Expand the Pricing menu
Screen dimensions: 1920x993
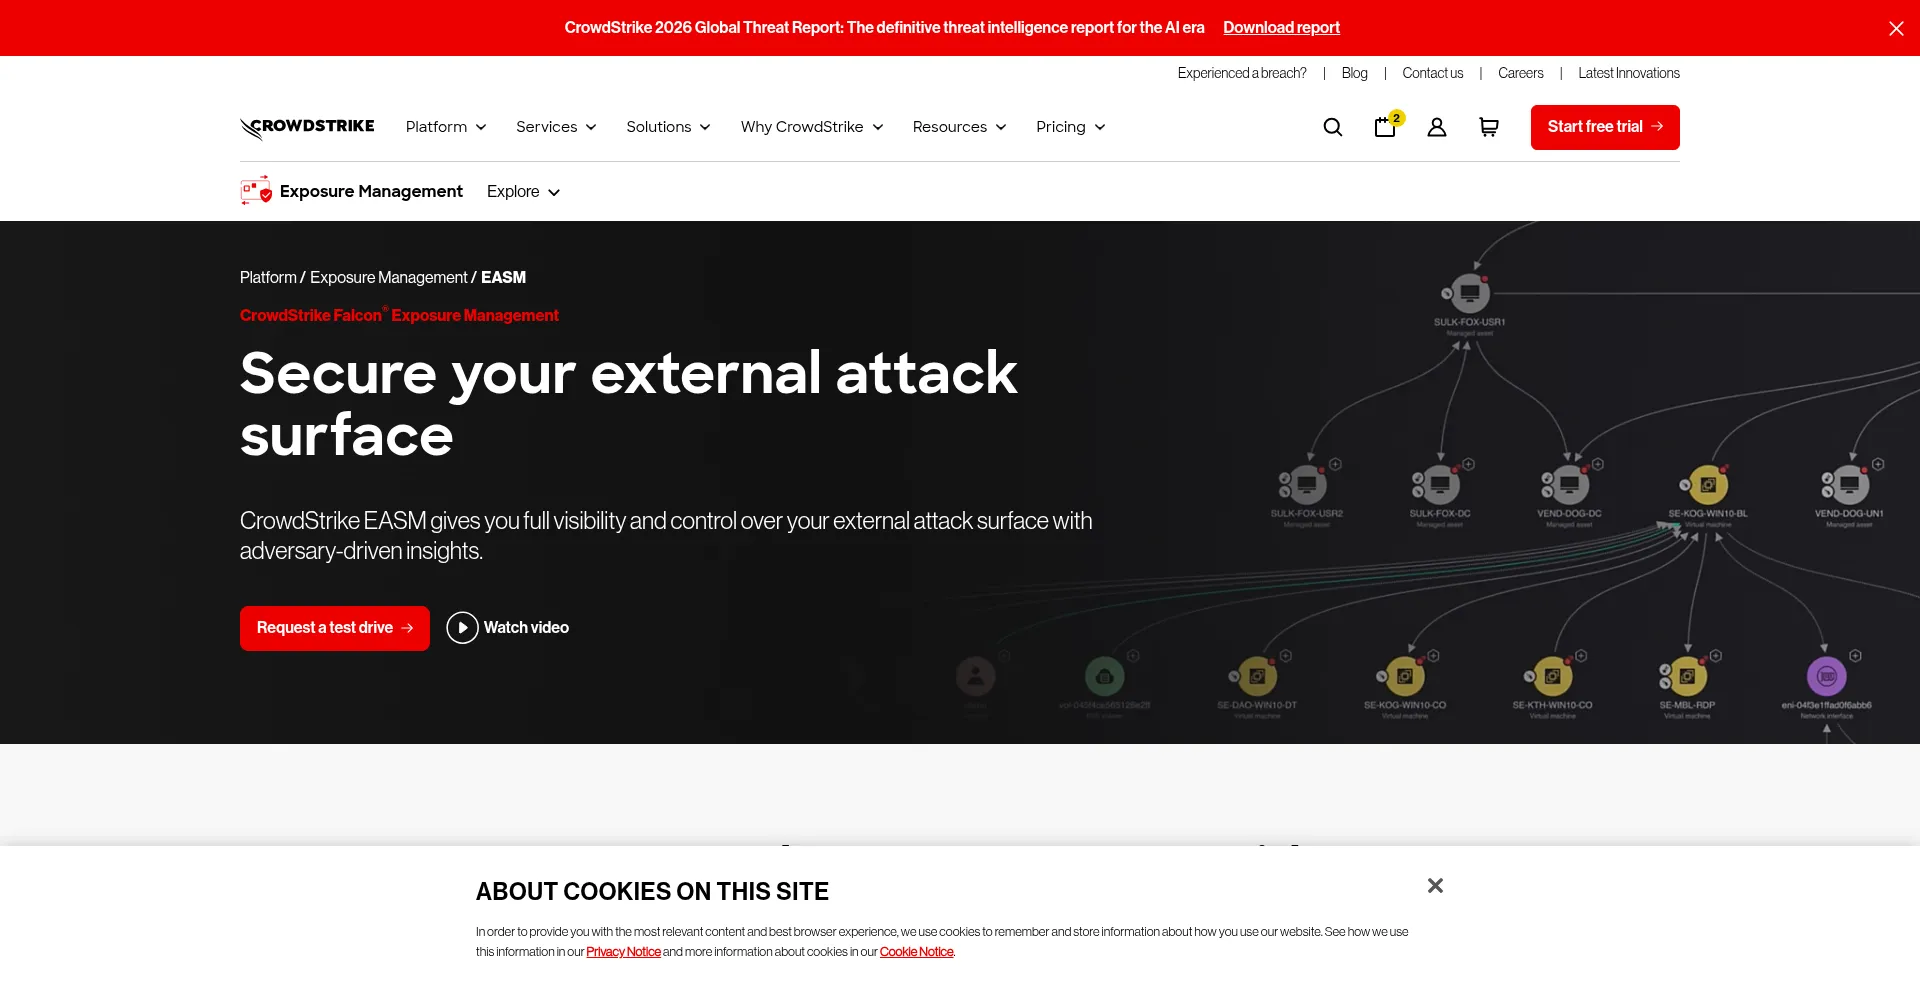[x=1070, y=127]
